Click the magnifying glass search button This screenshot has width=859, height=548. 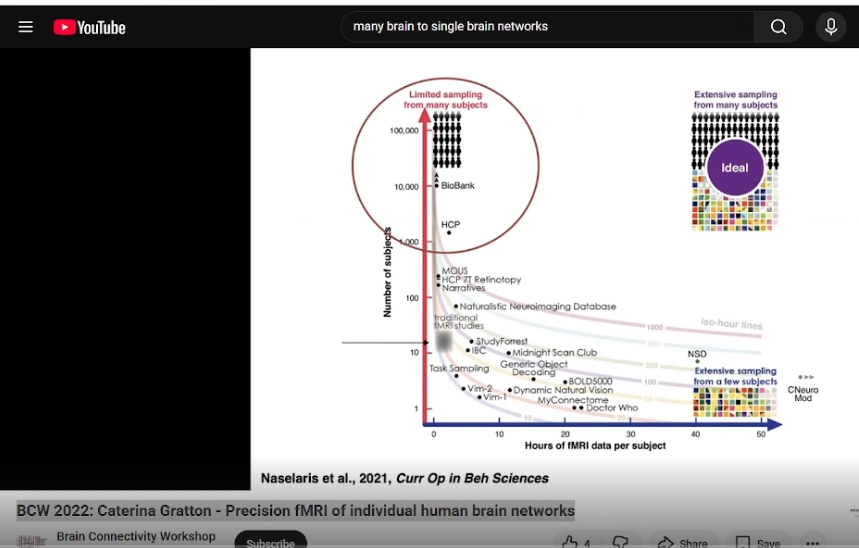pos(778,27)
